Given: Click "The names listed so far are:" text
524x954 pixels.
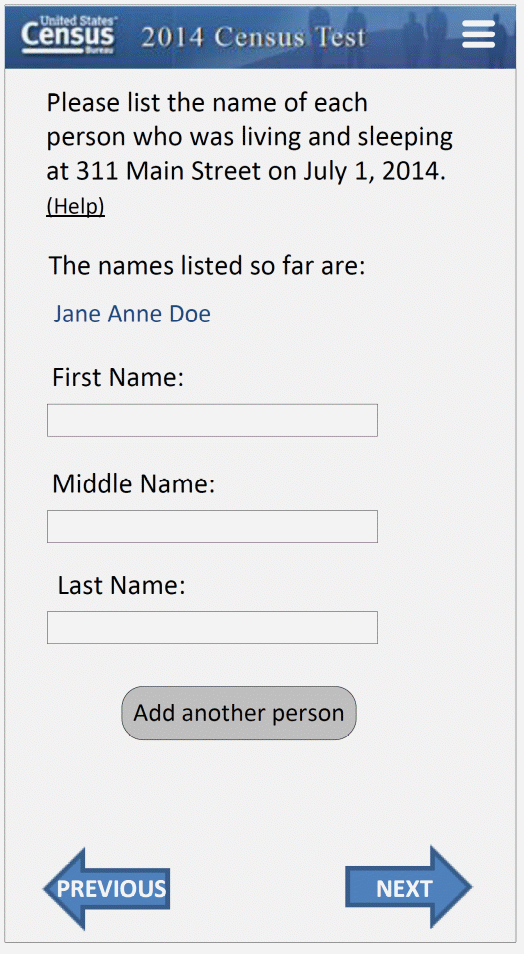Looking at the screenshot, I should [x=207, y=266].
